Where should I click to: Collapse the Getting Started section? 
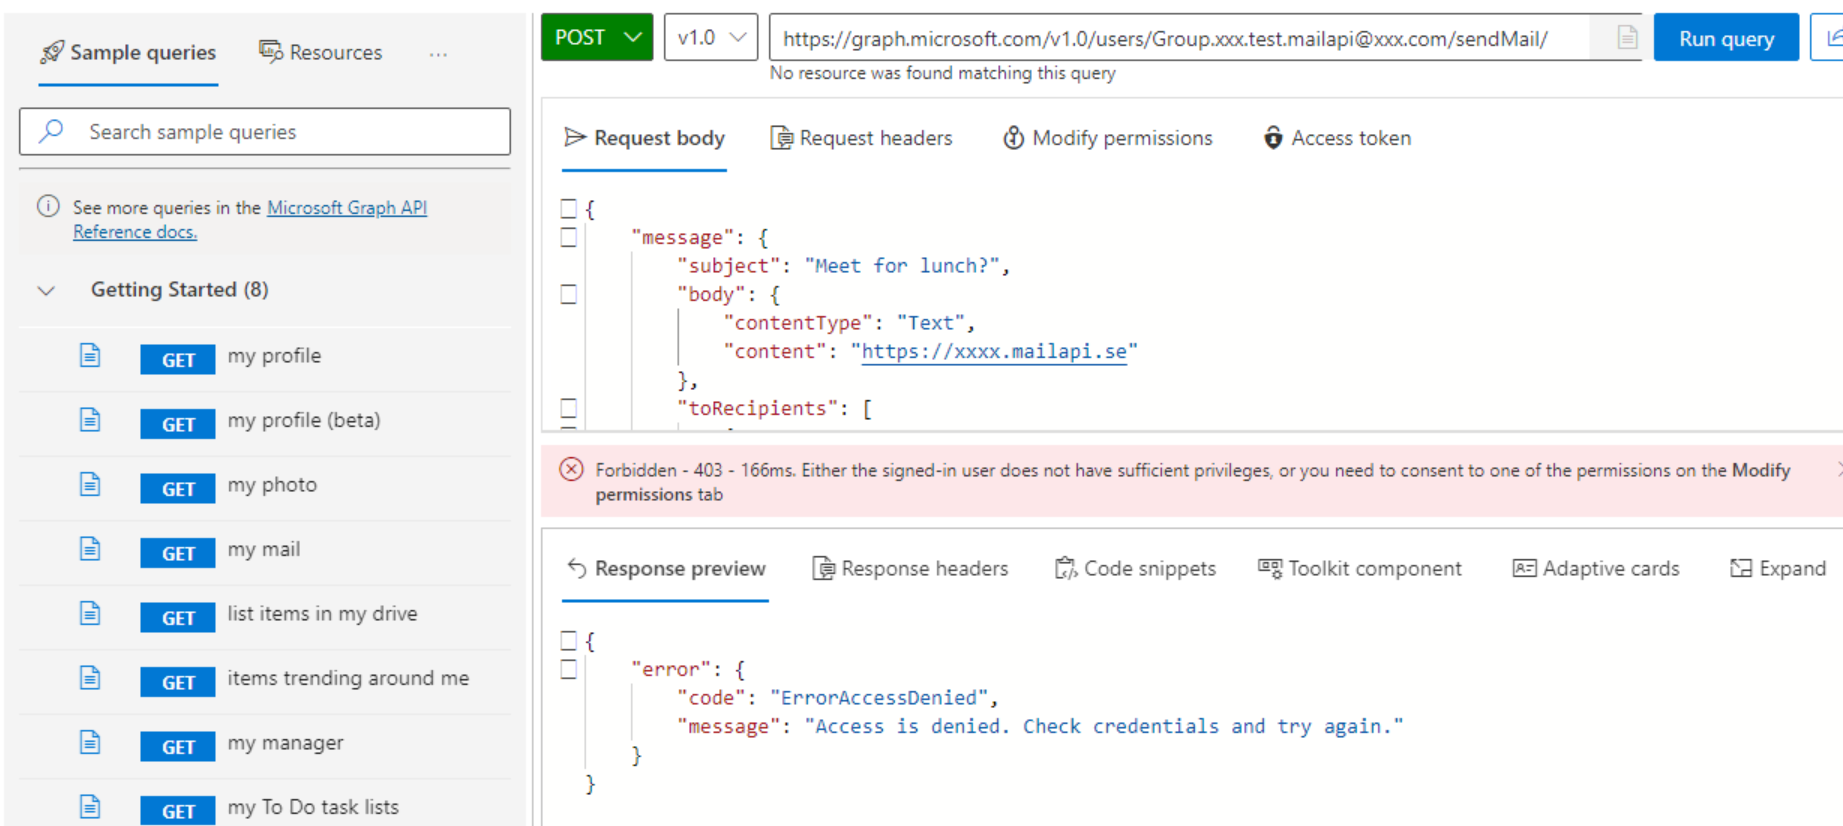point(46,290)
